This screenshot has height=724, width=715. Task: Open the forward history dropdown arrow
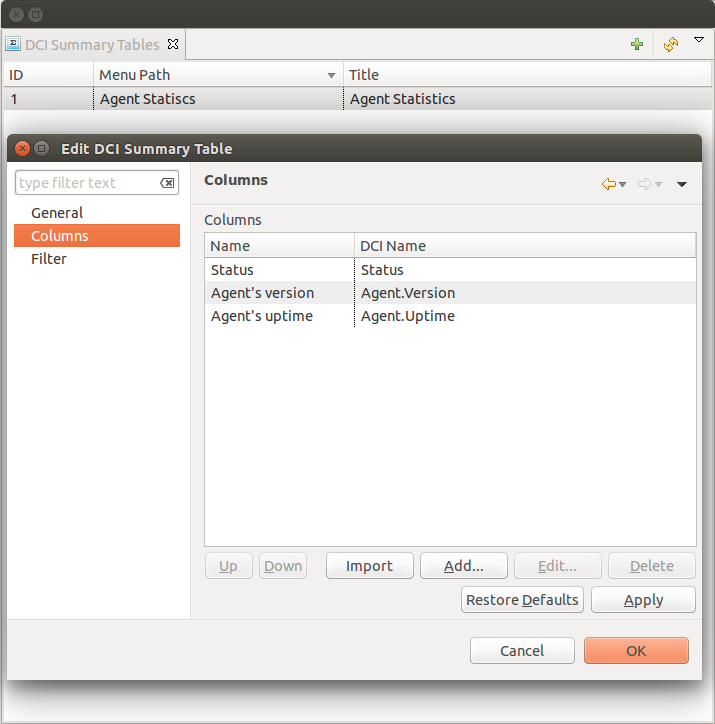click(659, 184)
